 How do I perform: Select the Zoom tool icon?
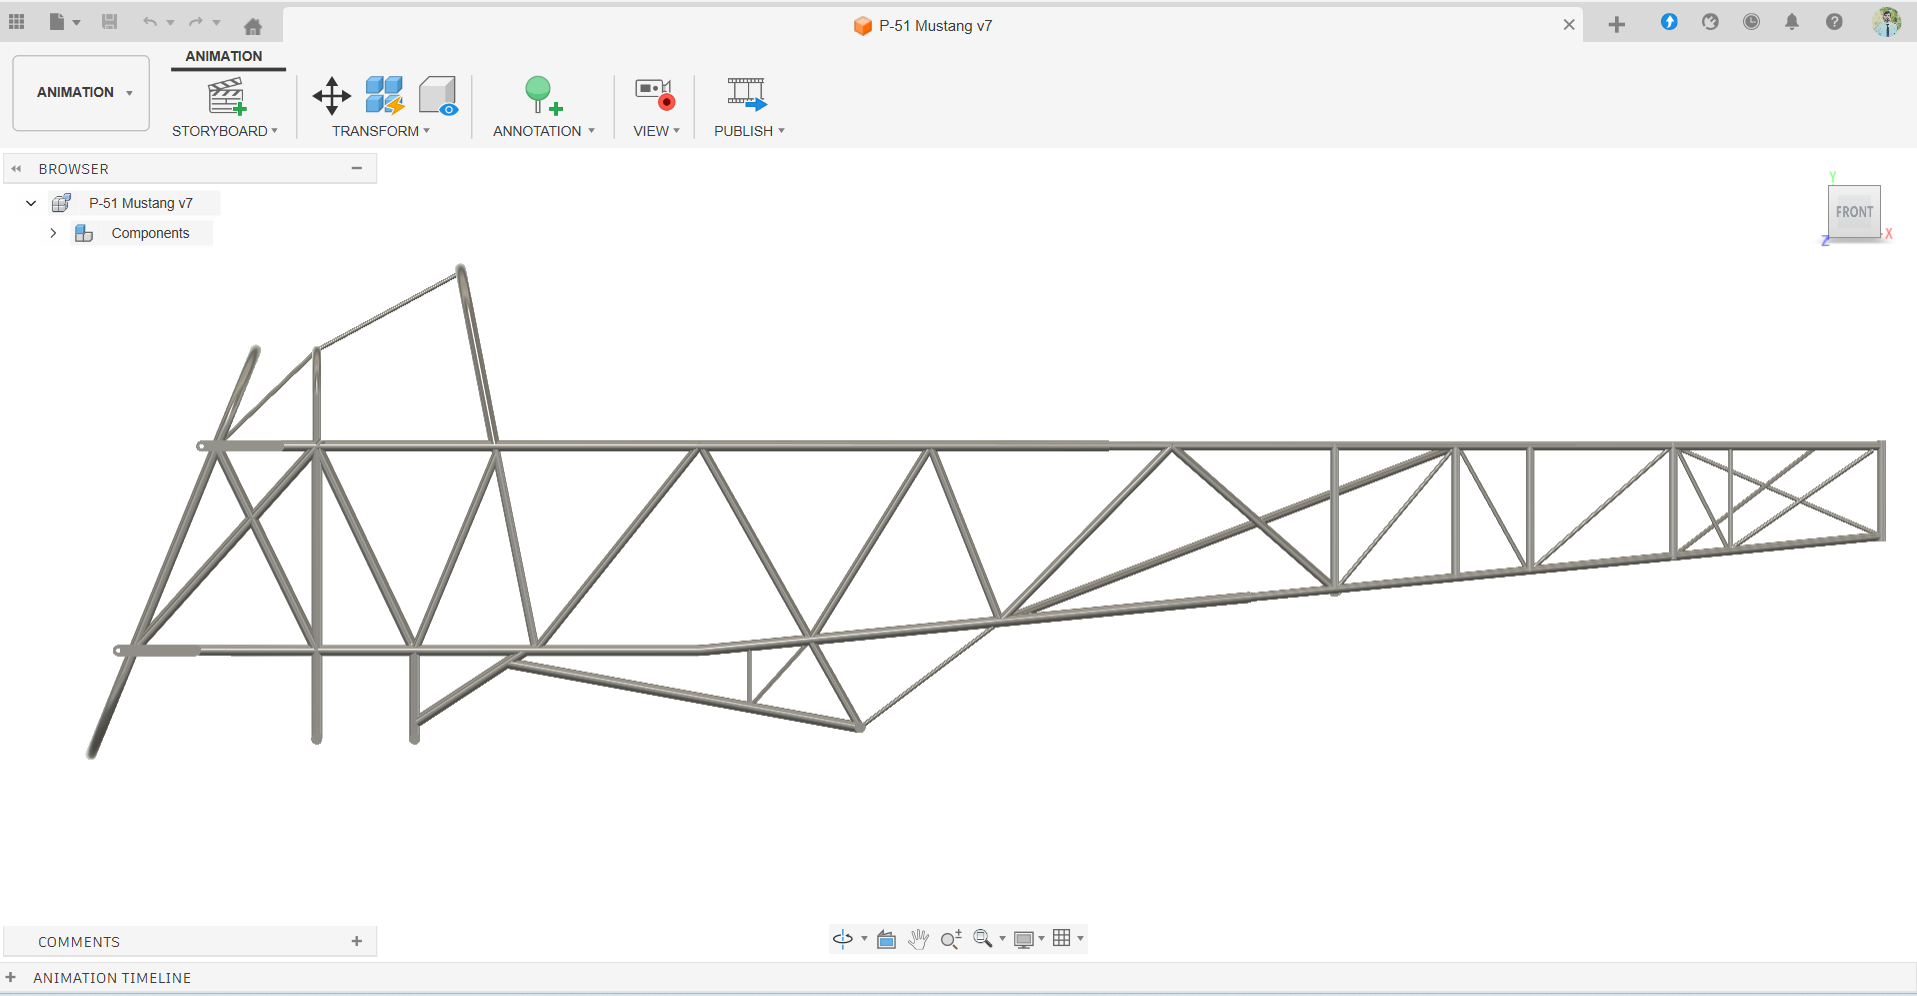click(951, 938)
